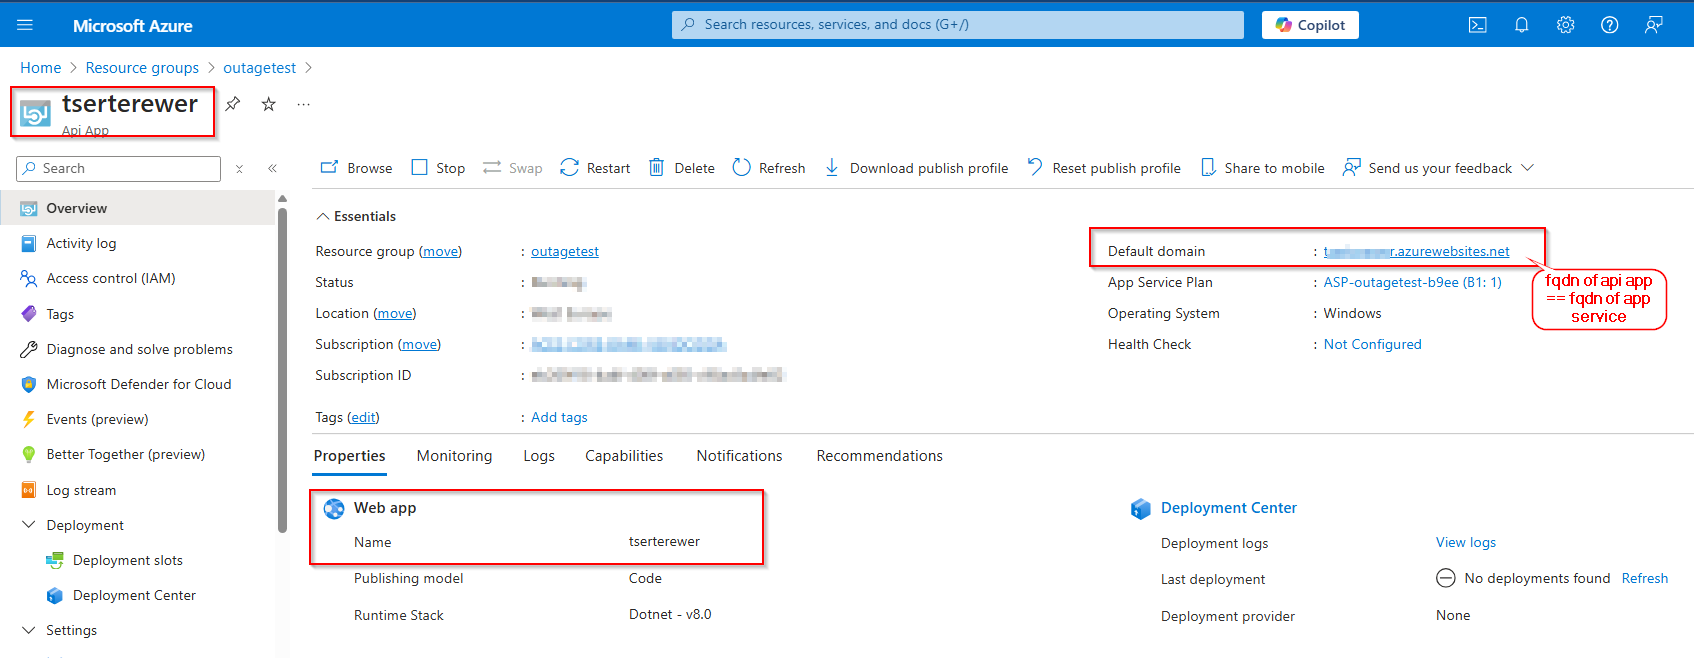Refresh the overview page
Screen dimensions: 1694x658
pyautogui.click(x=768, y=168)
